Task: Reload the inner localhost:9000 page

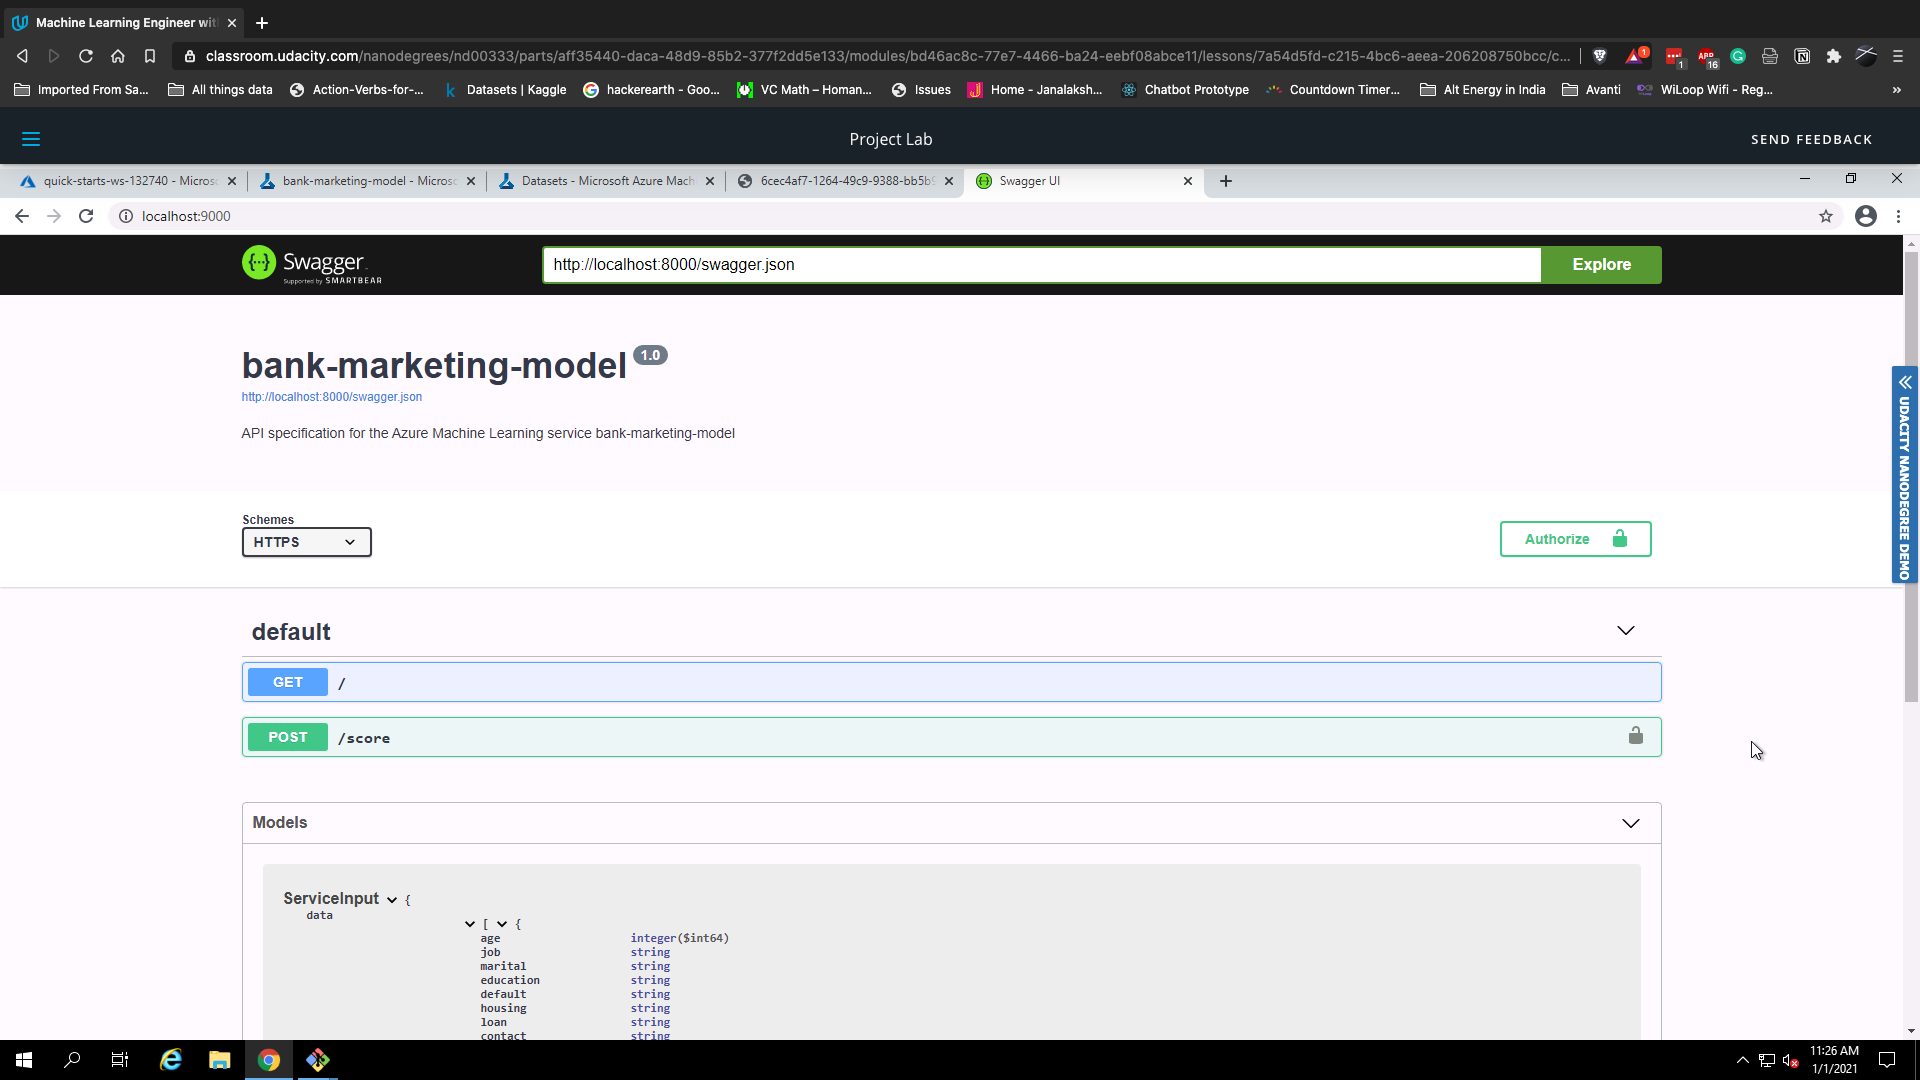Action: pos(86,216)
